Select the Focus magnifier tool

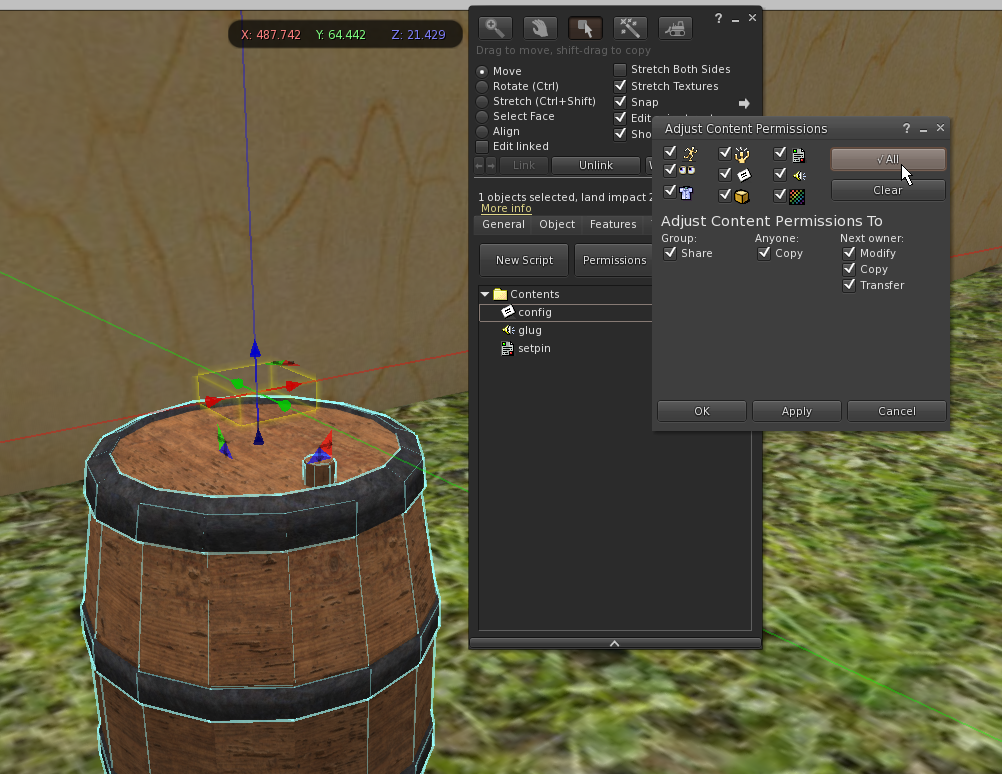coord(494,28)
